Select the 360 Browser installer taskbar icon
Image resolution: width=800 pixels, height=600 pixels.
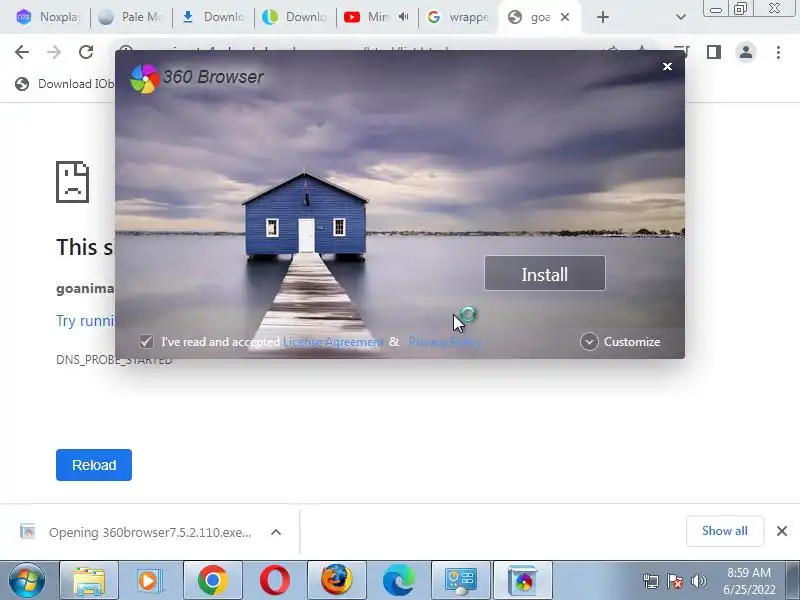click(x=523, y=580)
